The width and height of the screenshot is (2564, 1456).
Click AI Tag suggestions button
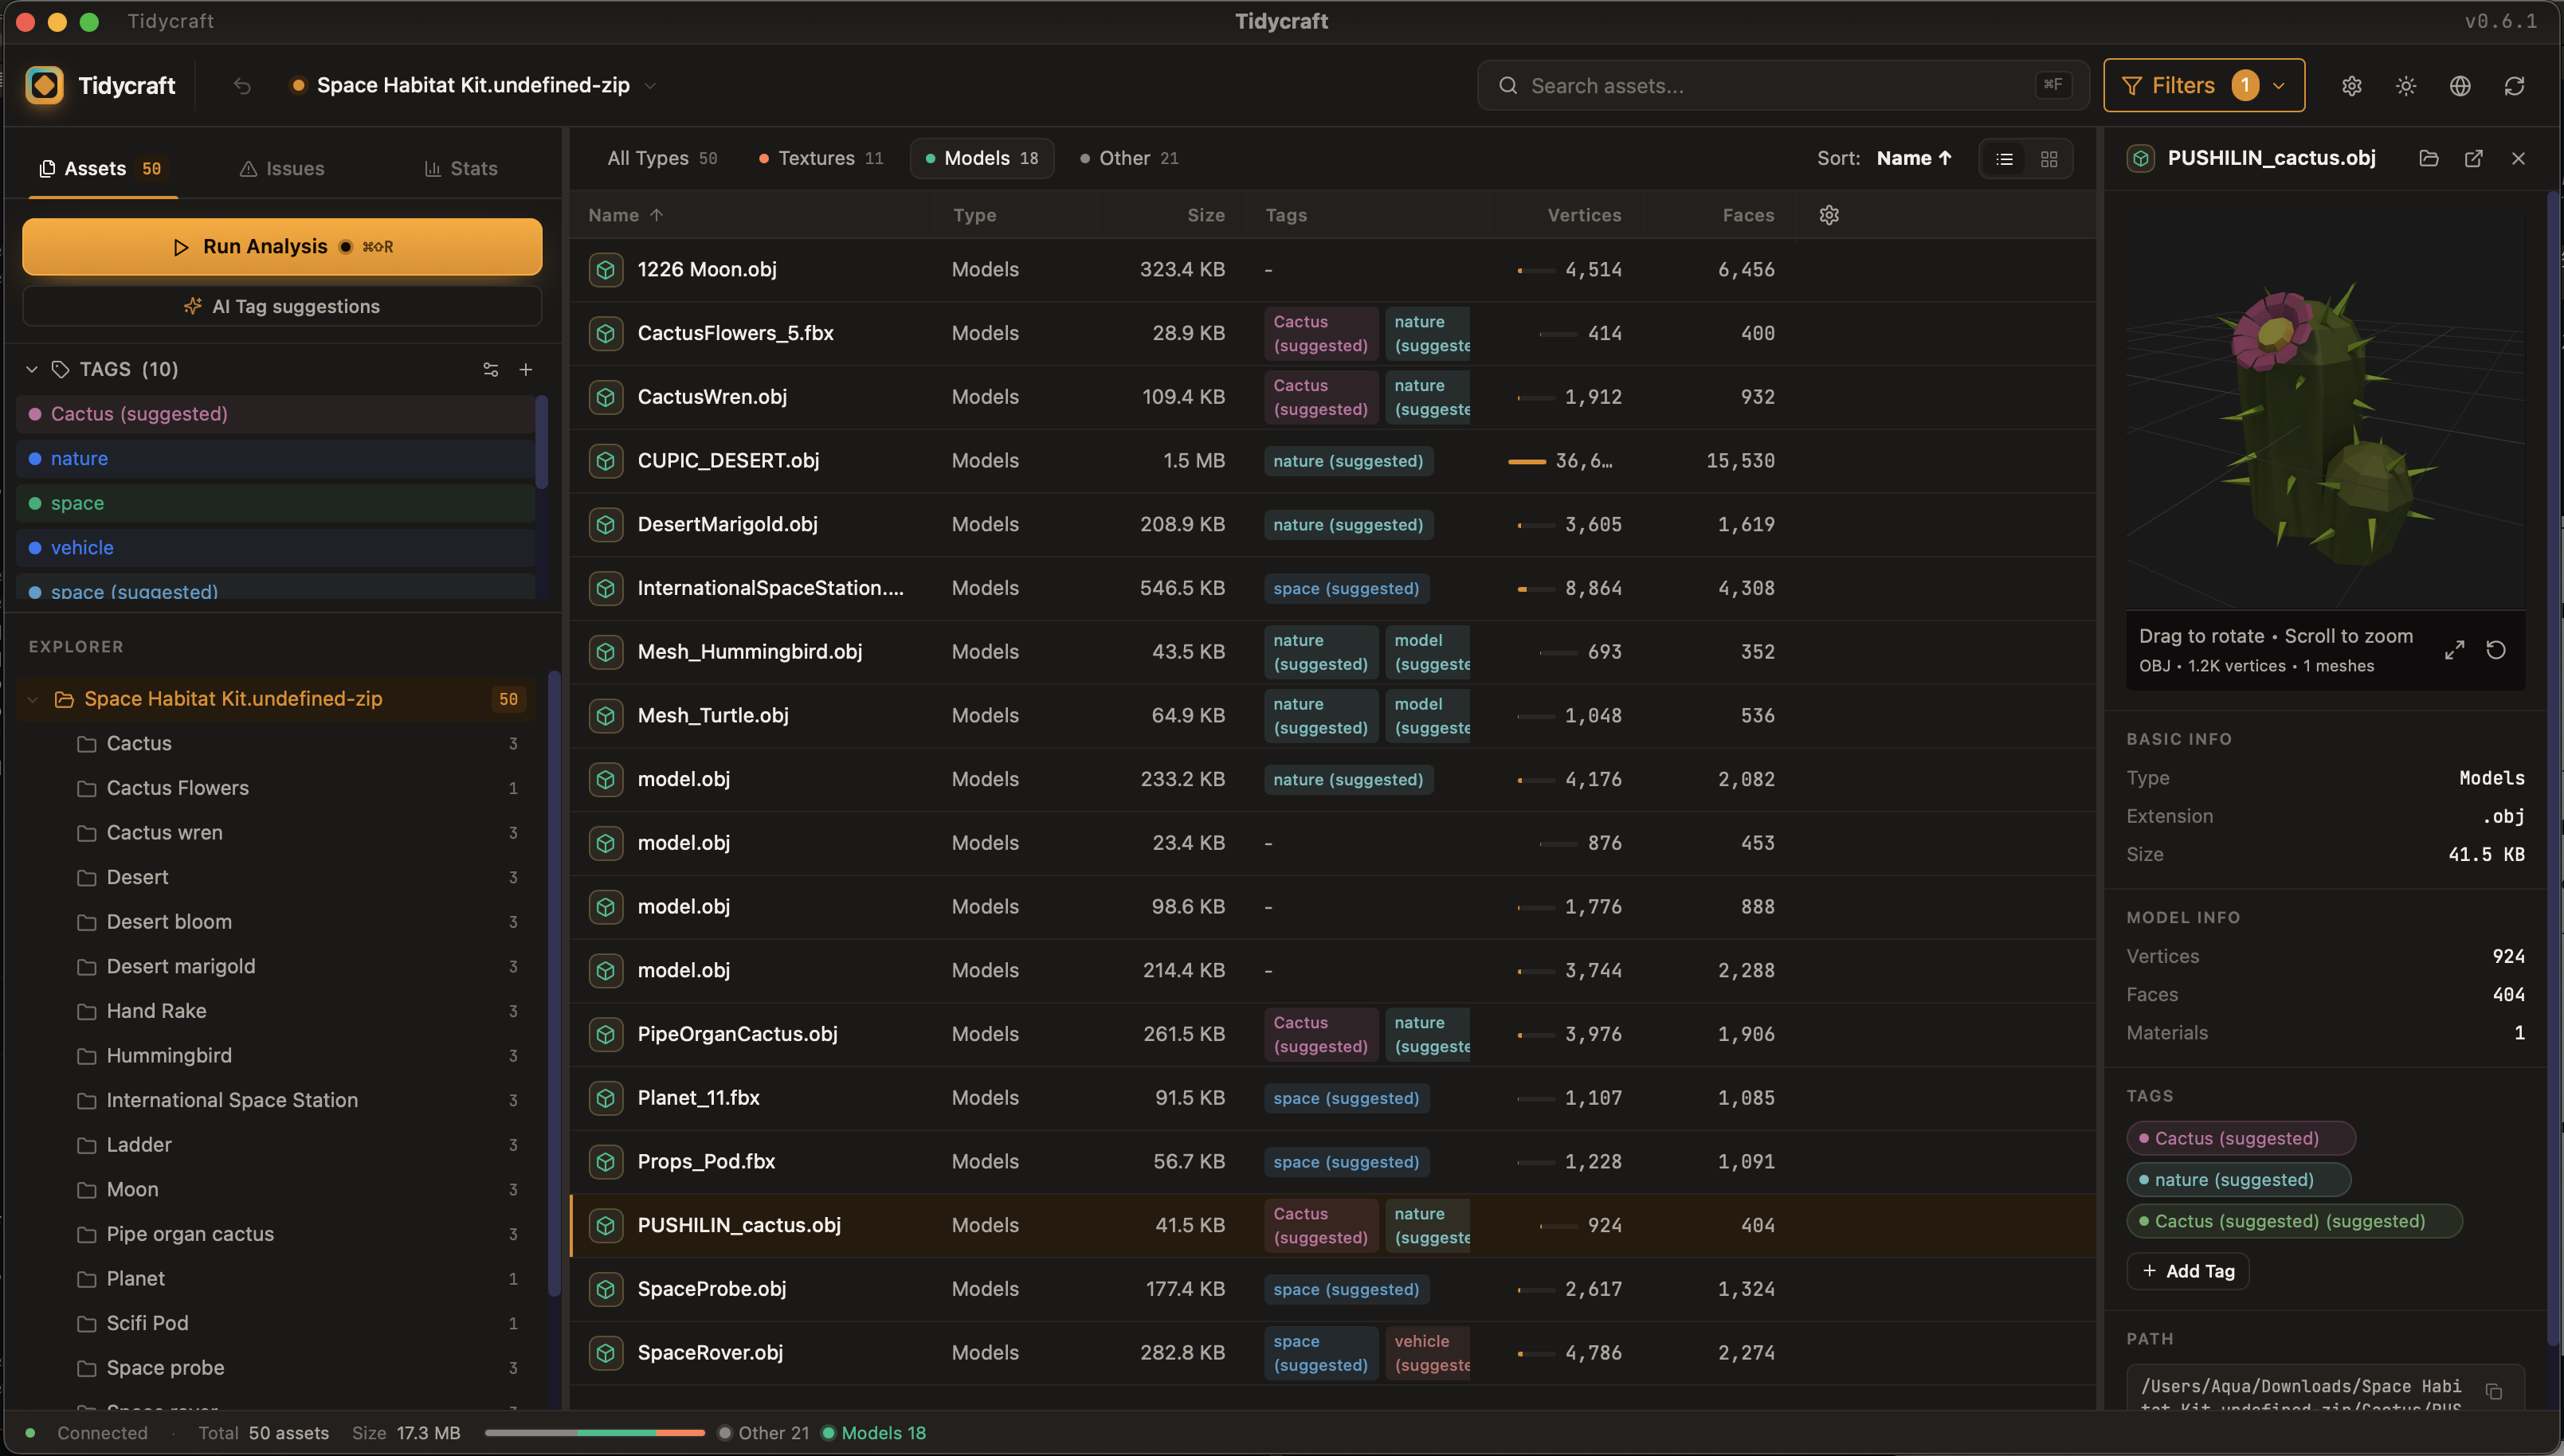tap(282, 306)
